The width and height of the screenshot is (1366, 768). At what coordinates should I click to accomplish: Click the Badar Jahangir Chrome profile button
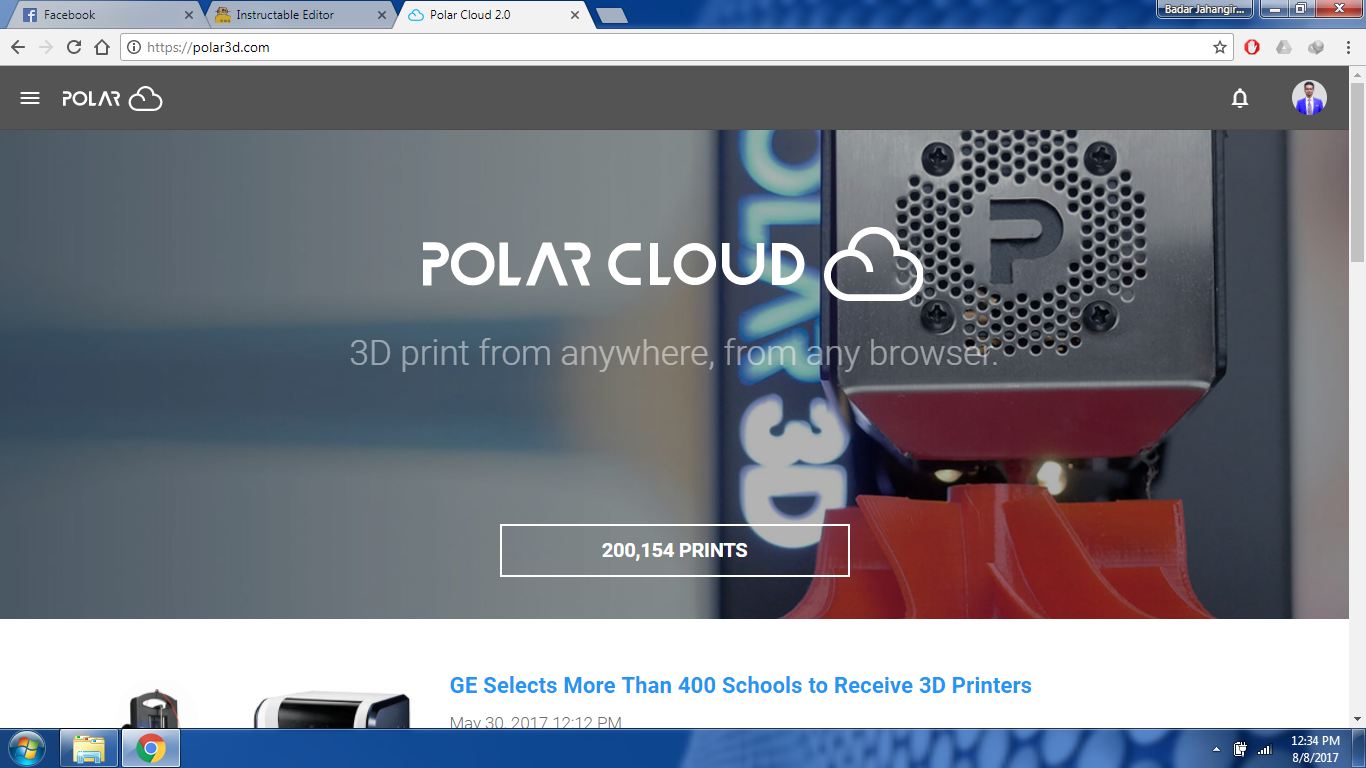click(1204, 9)
